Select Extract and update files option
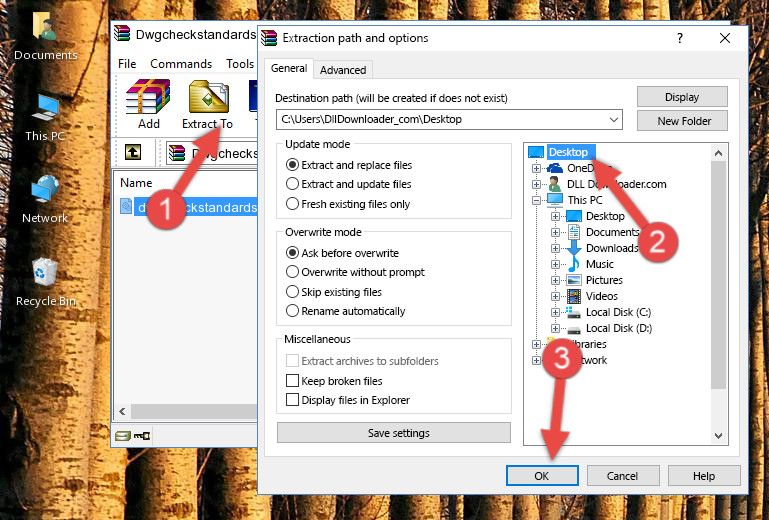769x520 pixels. tap(292, 184)
